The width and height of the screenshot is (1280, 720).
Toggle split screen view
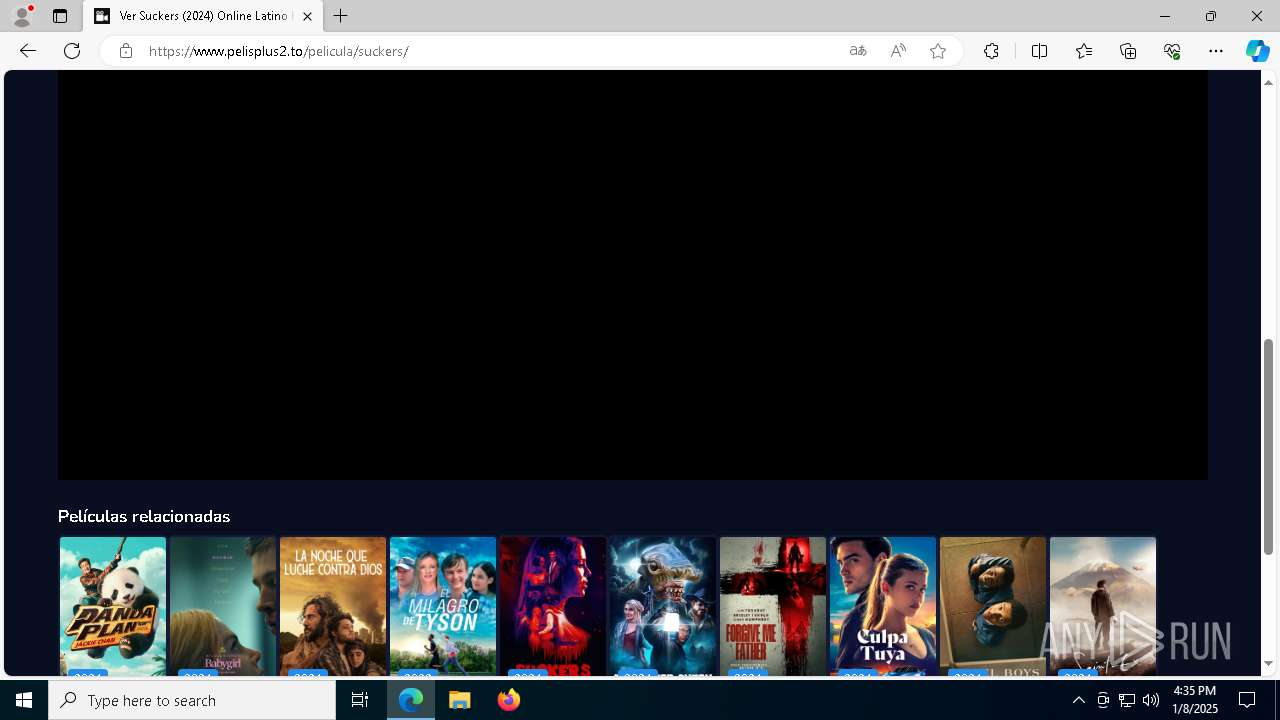(x=1039, y=51)
